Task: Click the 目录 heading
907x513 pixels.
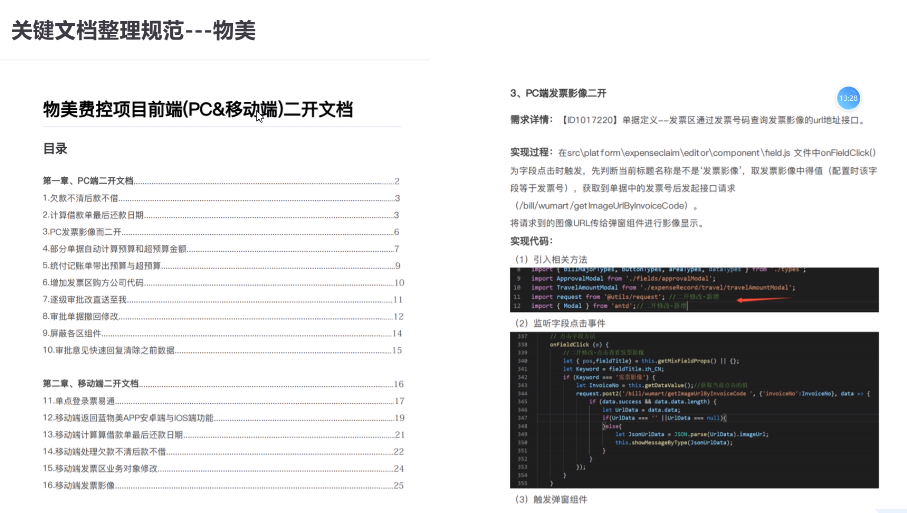Action: 55,149
